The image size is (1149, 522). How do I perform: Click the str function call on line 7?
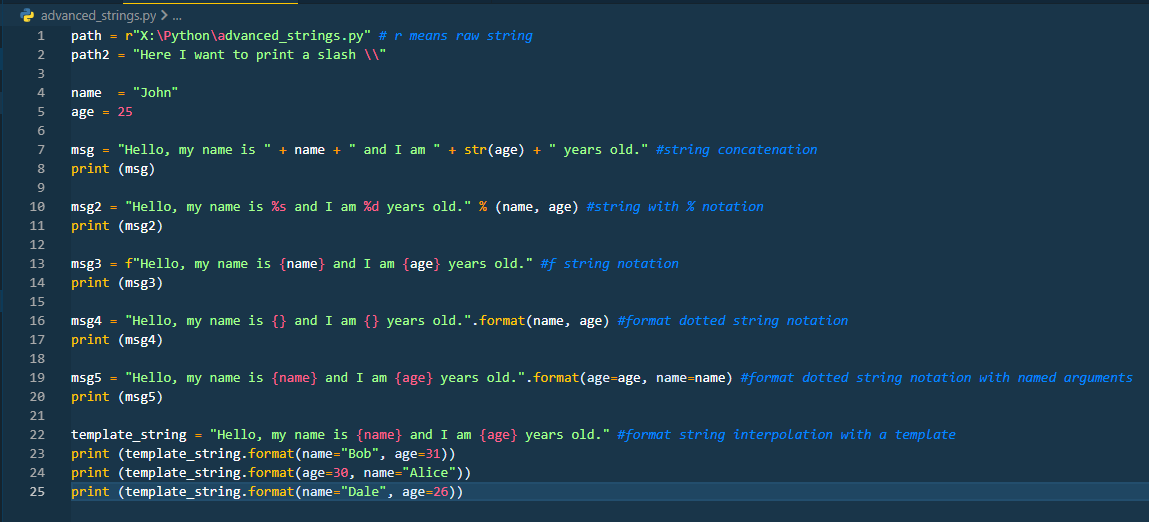[x=476, y=150]
